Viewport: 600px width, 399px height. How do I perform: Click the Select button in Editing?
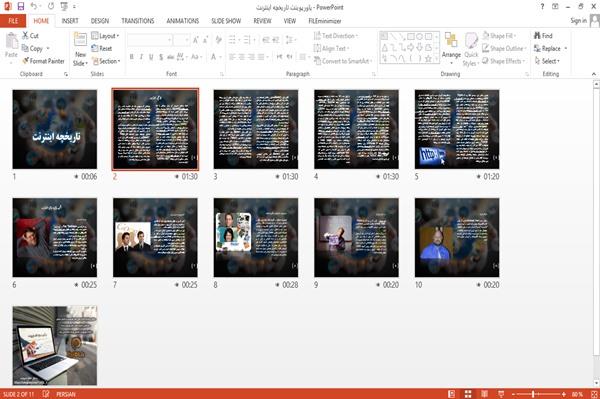[547, 61]
